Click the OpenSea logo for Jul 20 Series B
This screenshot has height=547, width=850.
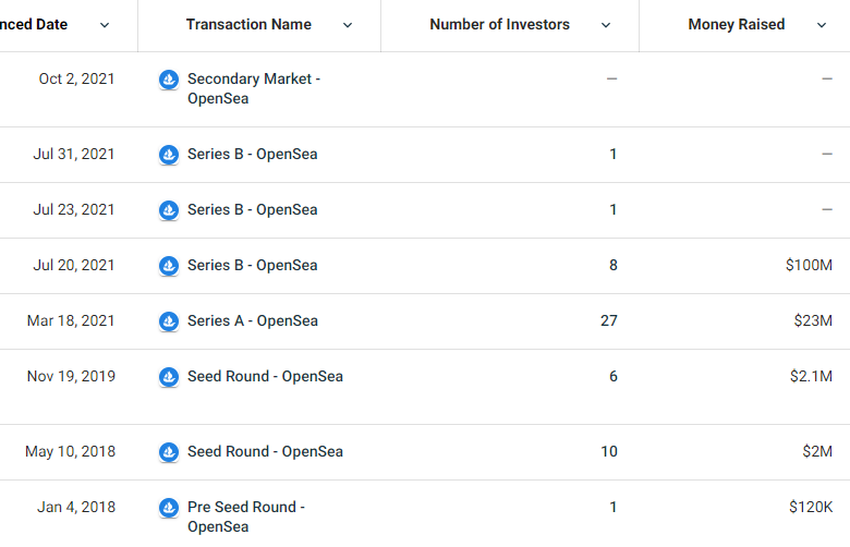169,266
